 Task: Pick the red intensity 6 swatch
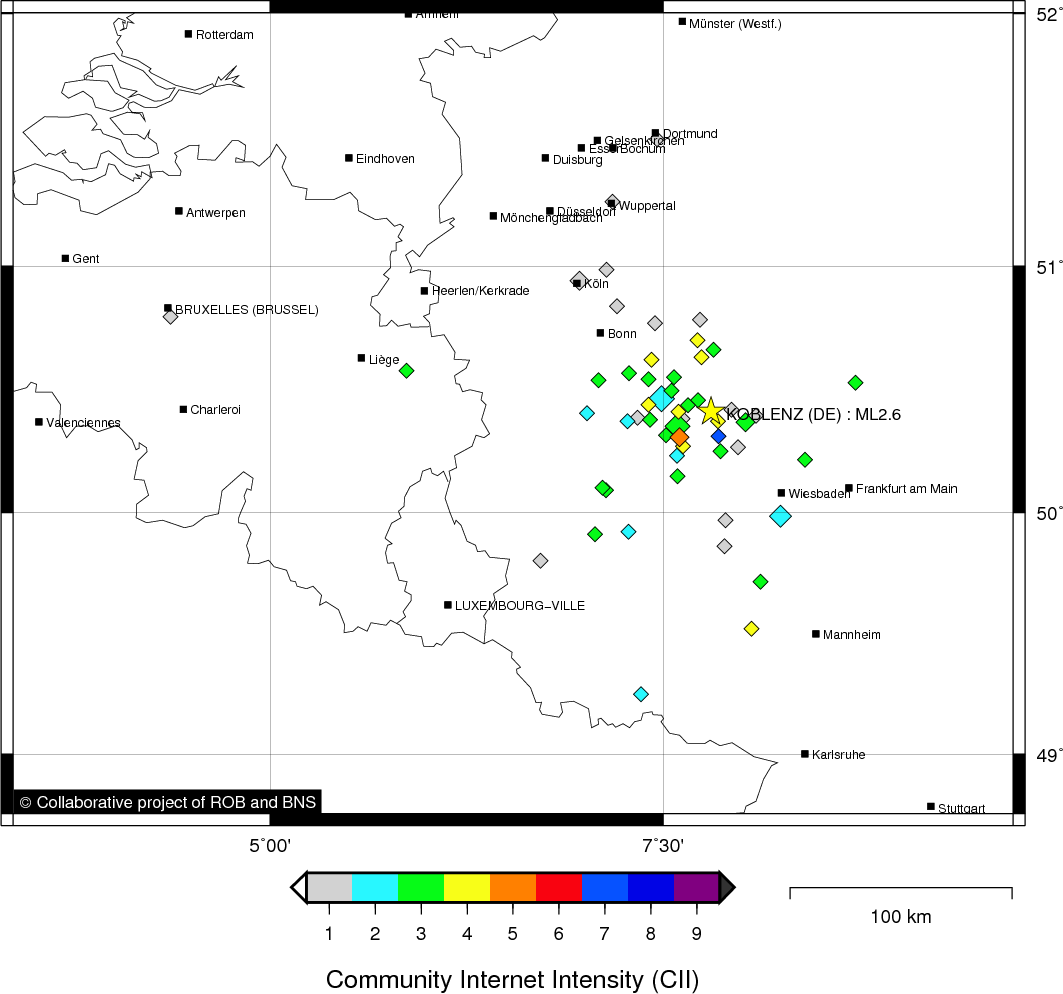[558, 887]
